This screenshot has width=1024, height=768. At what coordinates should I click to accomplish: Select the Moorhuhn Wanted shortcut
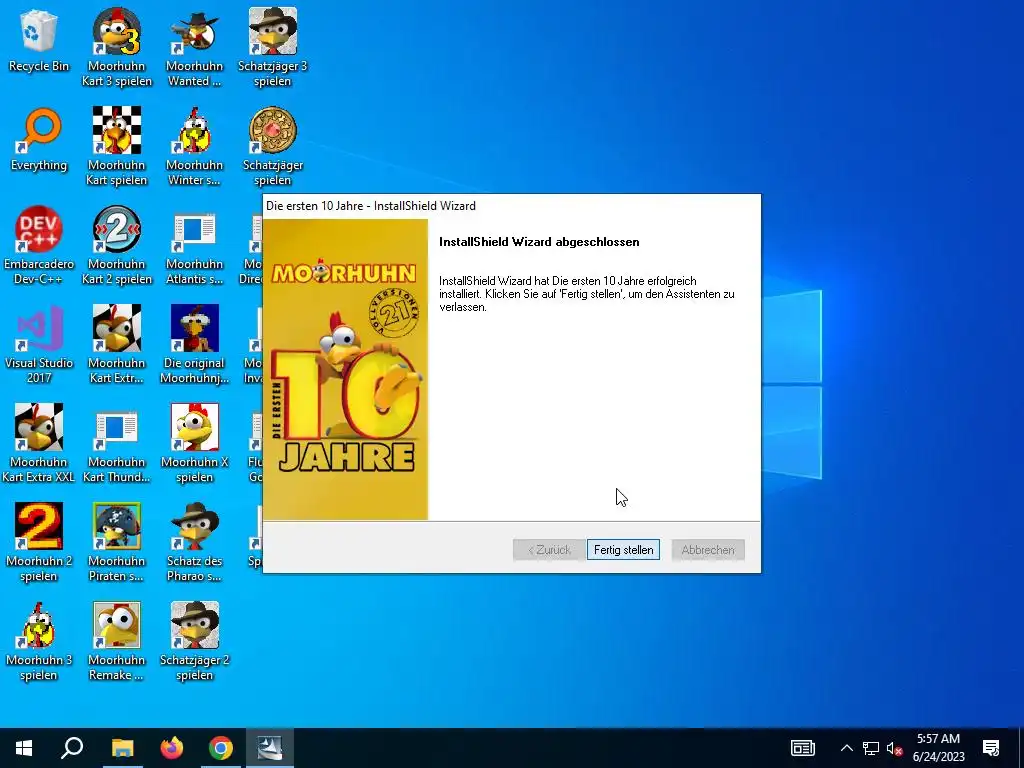point(194,47)
